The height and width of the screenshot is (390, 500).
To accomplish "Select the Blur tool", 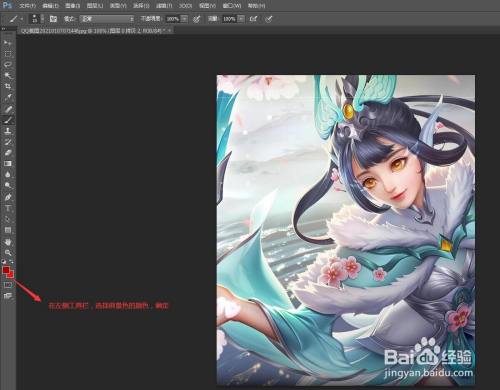I will (x=8, y=175).
